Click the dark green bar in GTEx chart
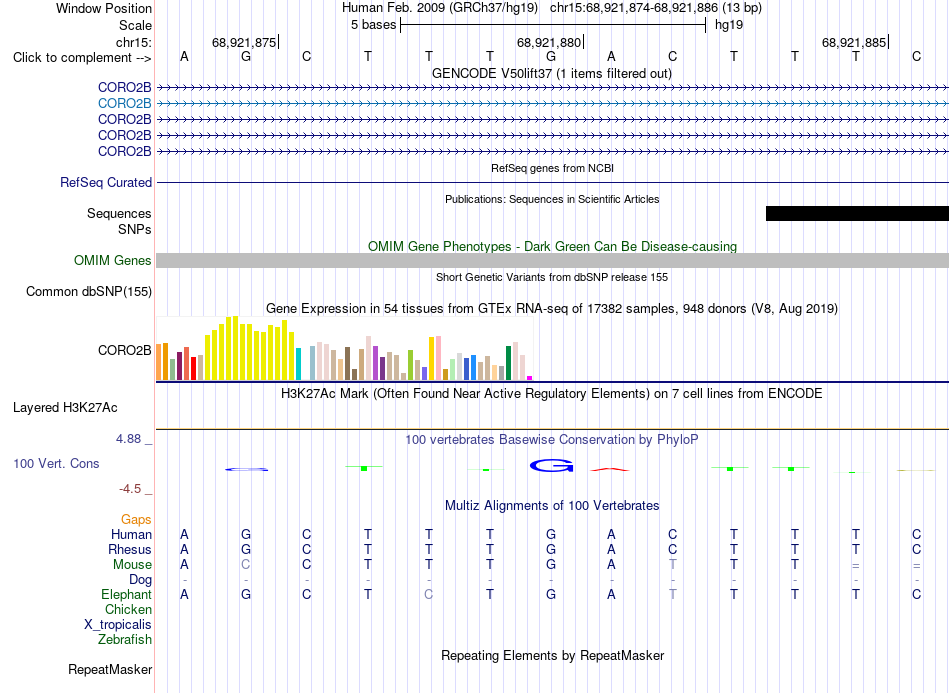The width and height of the screenshot is (950, 693). click(x=508, y=363)
